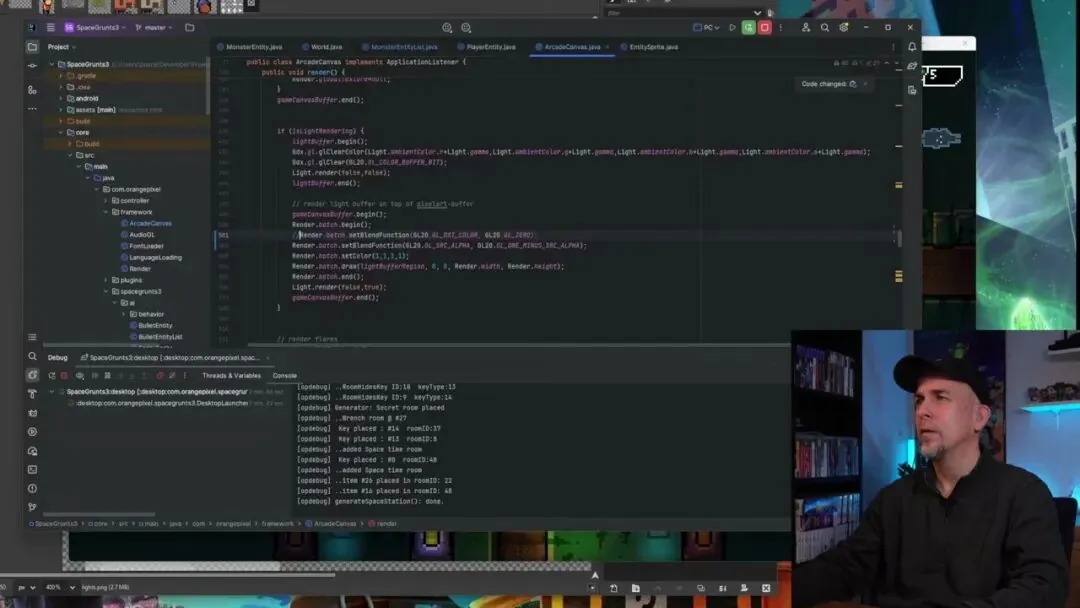This screenshot has height=608, width=1080.
Task: Open the Debug tool window icon
Action: point(32,375)
